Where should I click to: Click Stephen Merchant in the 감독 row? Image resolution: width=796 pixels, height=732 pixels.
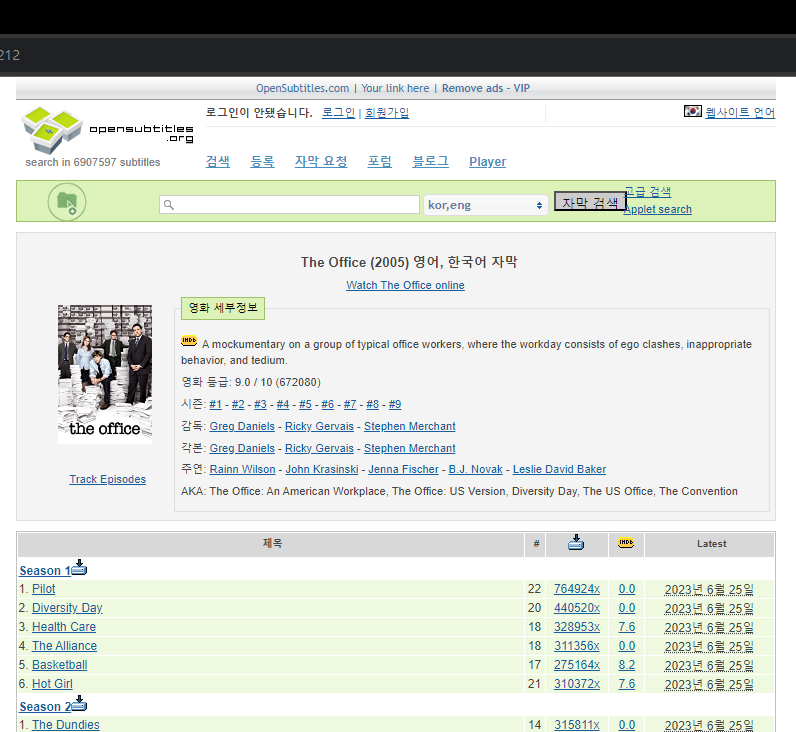410,426
